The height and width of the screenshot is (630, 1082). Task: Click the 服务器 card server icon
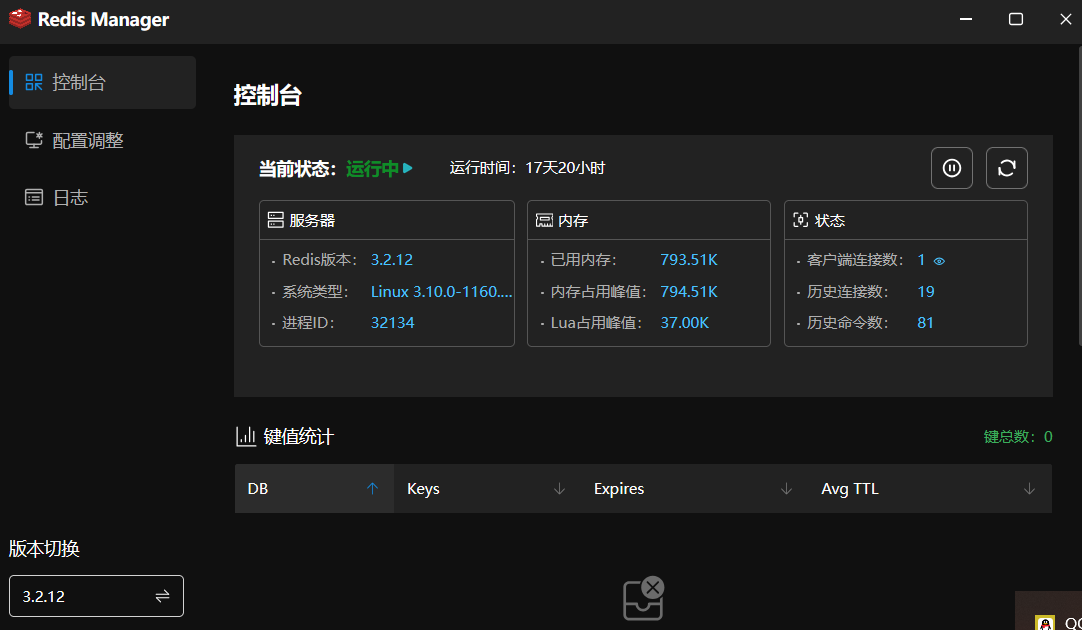pos(275,220)
